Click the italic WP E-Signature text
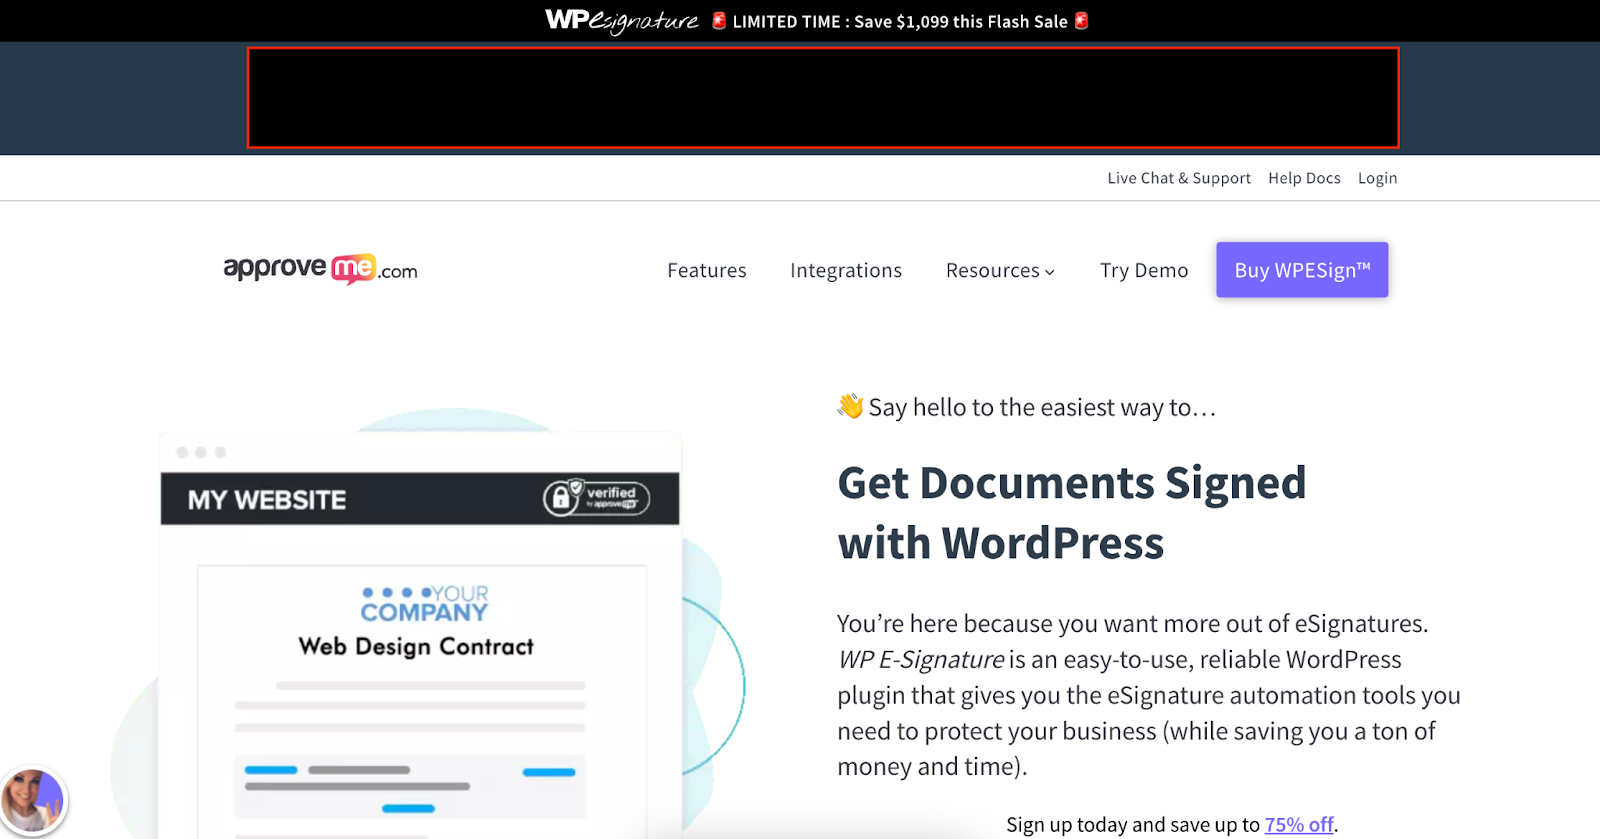1600x839 pixels. (x=921, y=660)
